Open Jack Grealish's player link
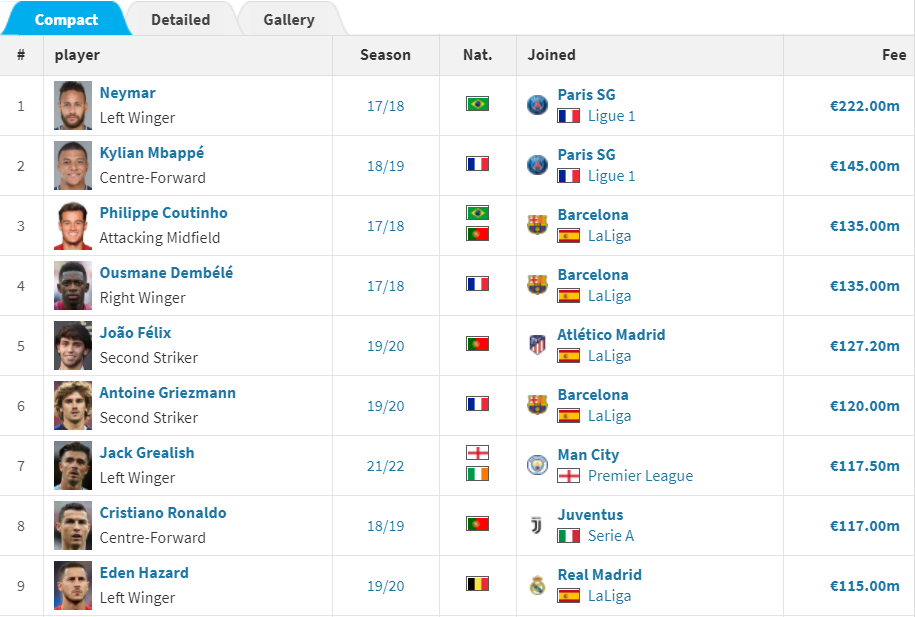 click(x=147, y=452)
